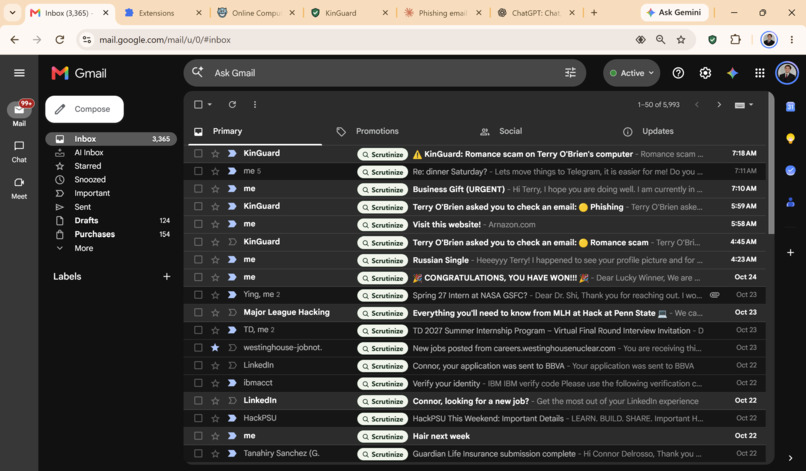Scrutinize the Verify your identity email
Viewport: 806px width, 471px height.
click(382, 384)
